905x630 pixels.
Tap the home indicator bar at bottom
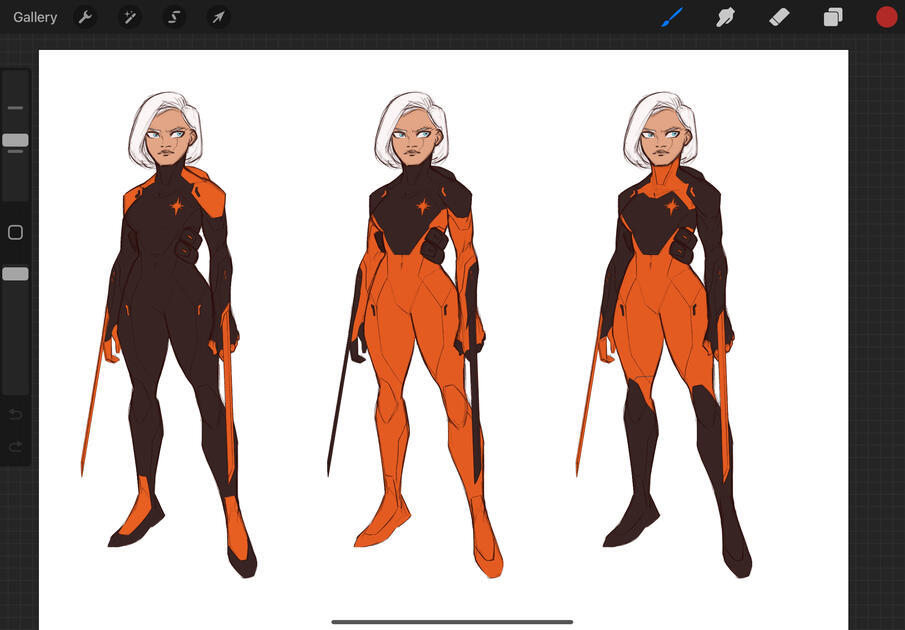click(452, 622)
